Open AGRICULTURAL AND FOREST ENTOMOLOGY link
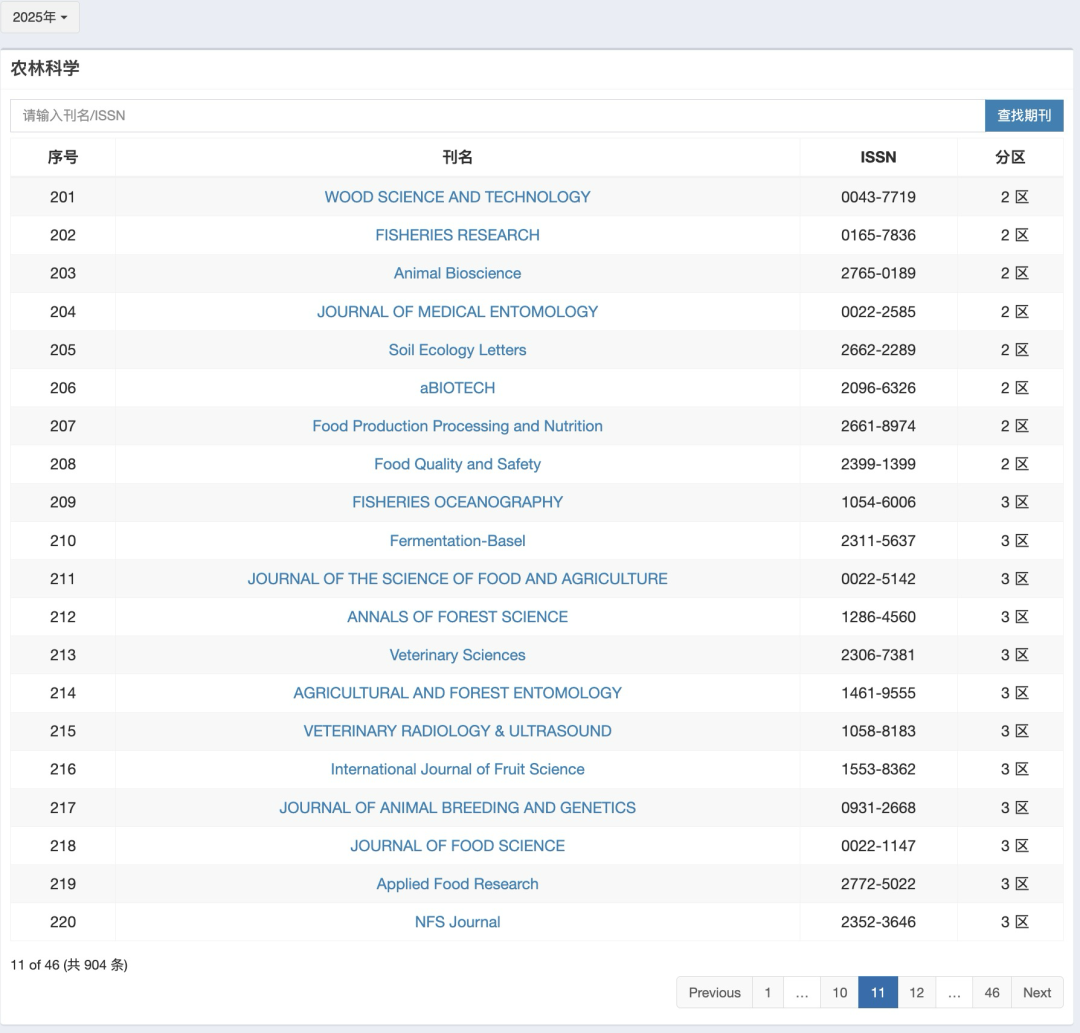The height and width of the screenshot is (1033, 1080). pyautogui.click(x=457, y=693)
